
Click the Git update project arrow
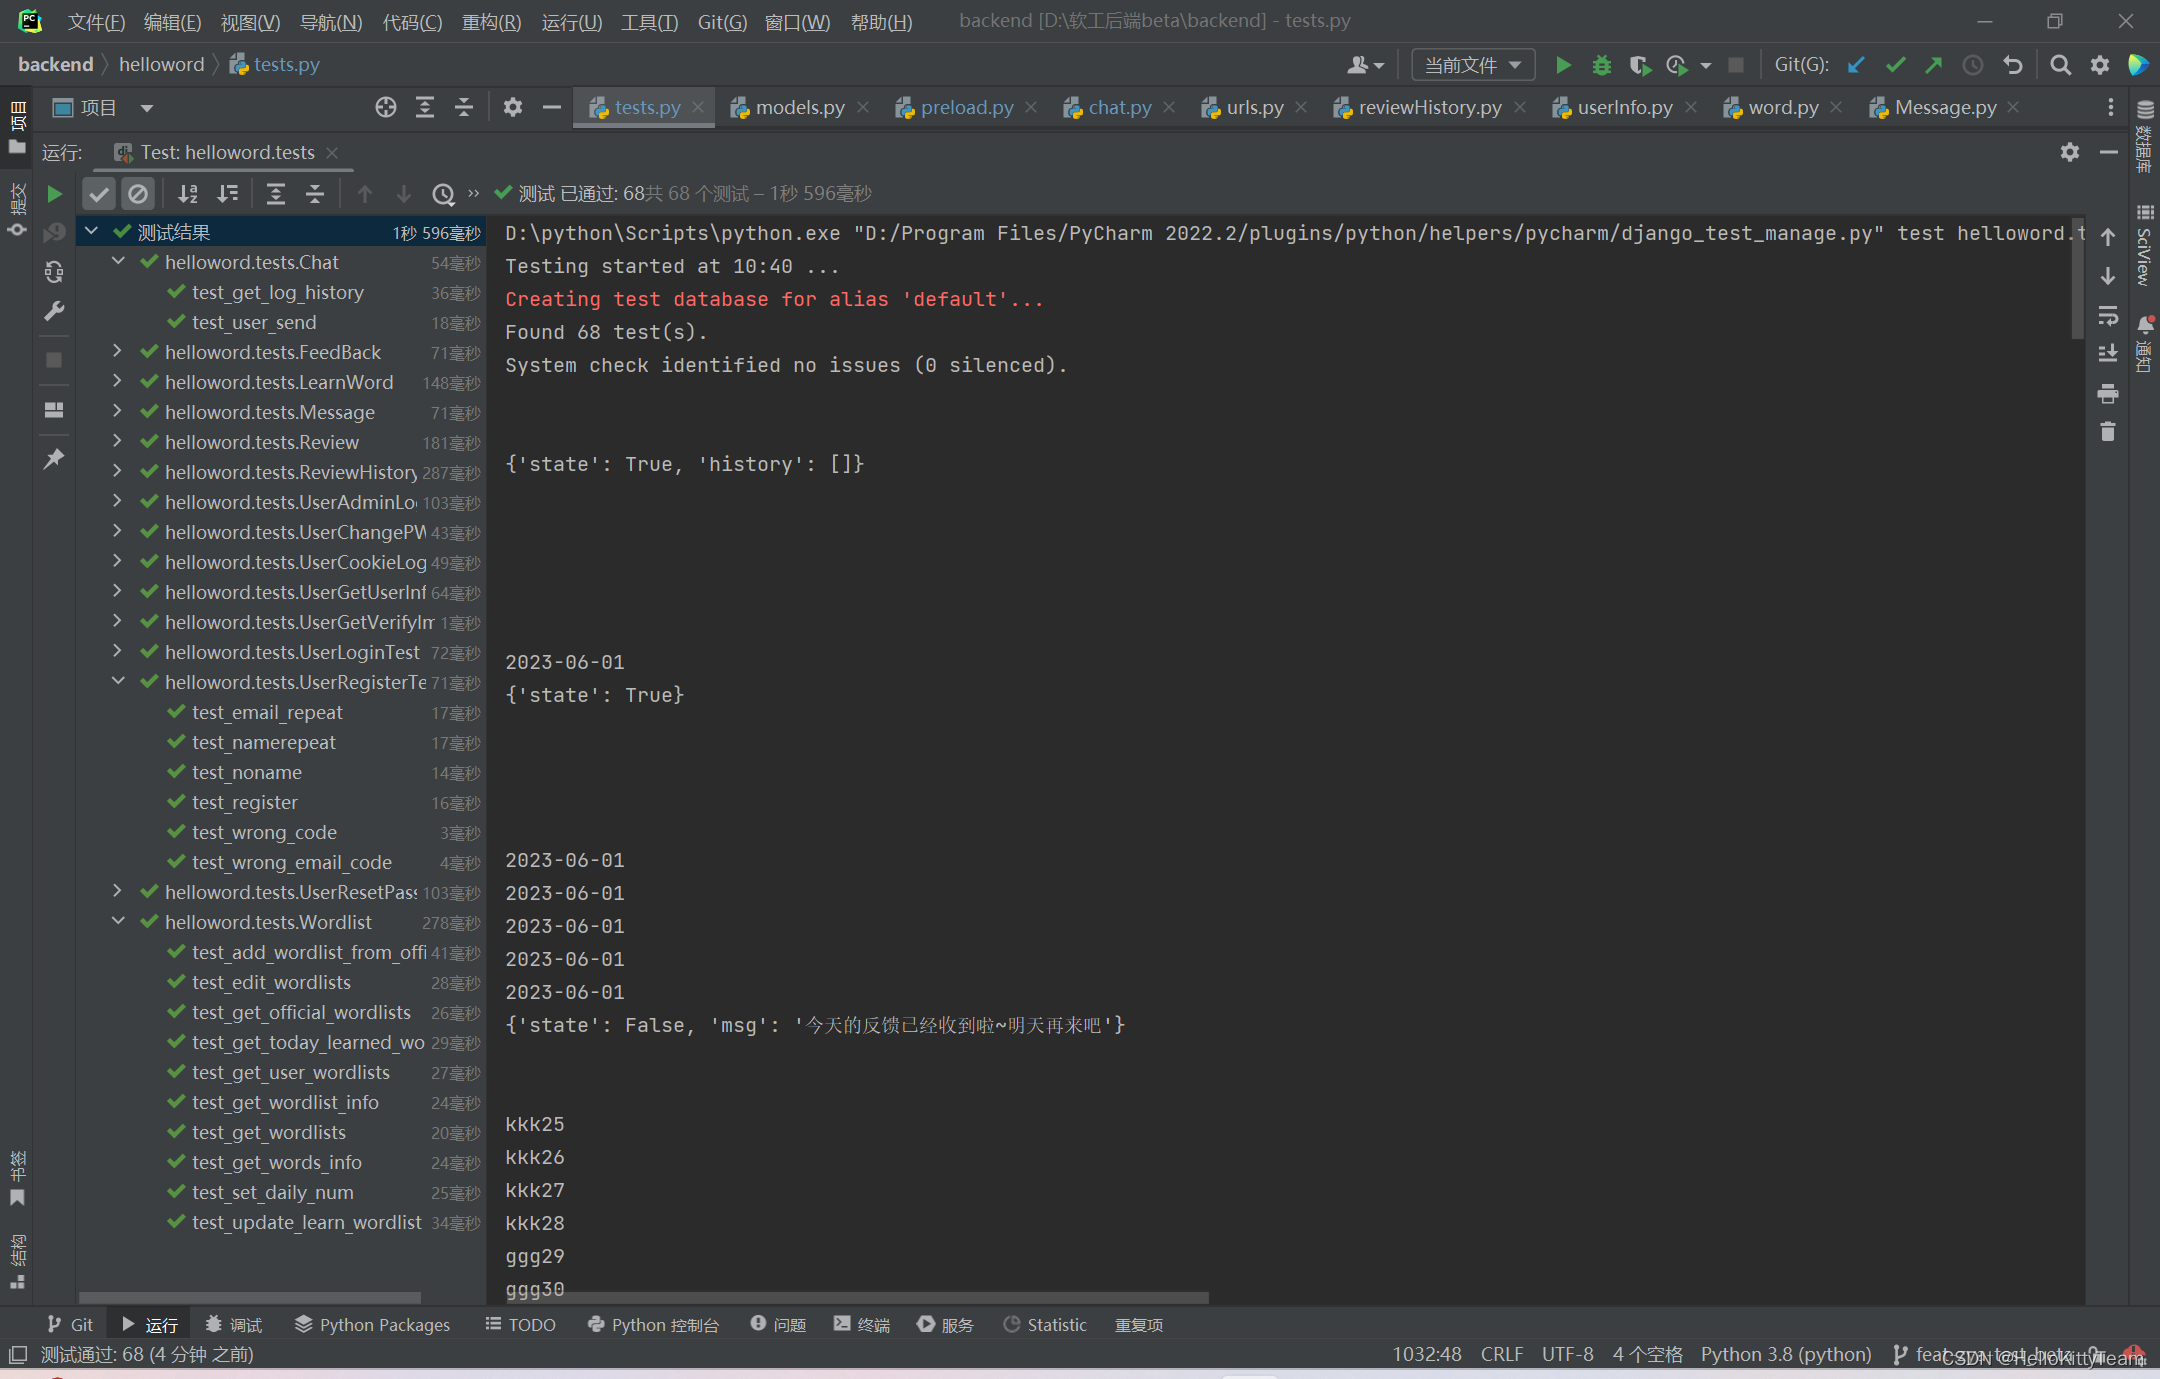coord(1856,65)
